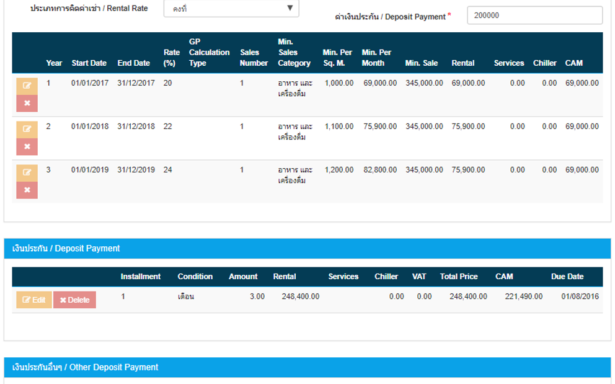Select the Condition column header

point(195,277)
